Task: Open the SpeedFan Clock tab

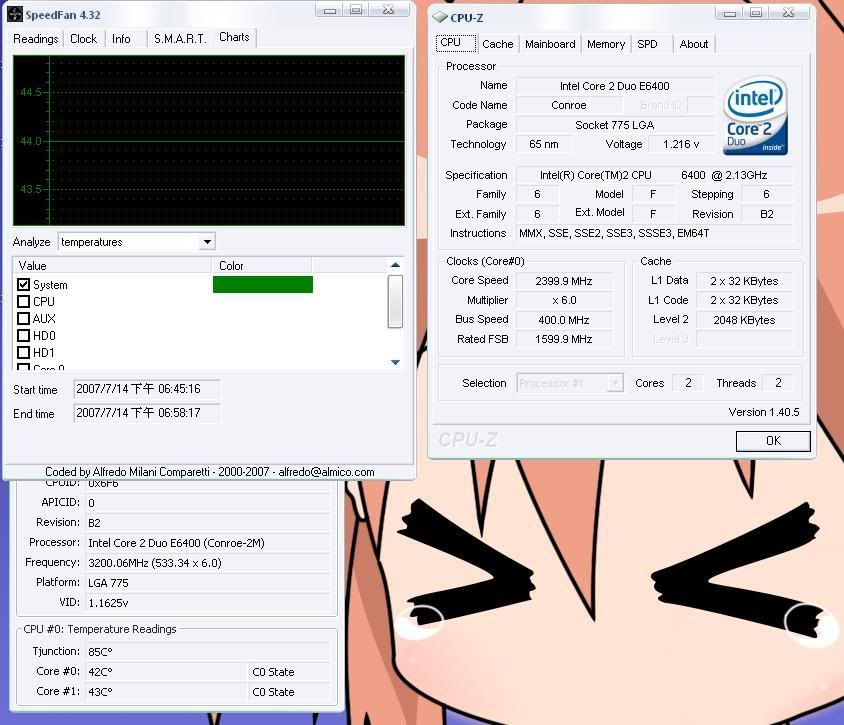Action: click(x=83, y=39)
